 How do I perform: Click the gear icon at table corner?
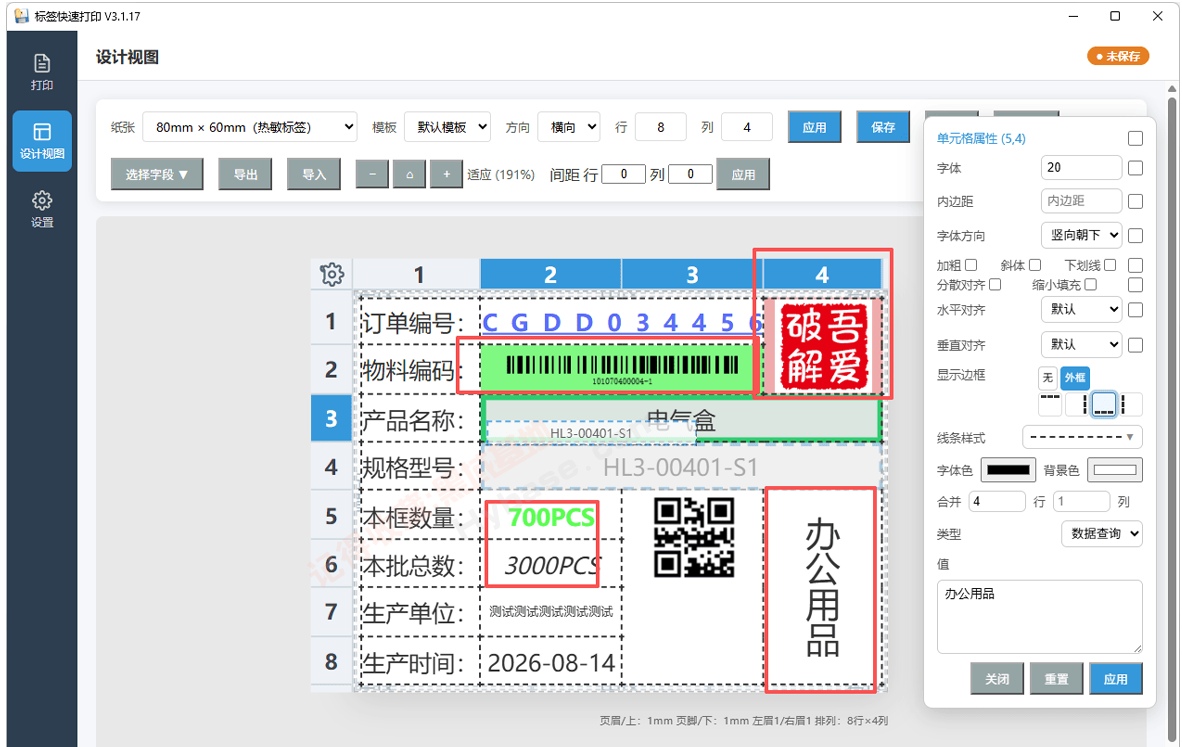point(332,274)
